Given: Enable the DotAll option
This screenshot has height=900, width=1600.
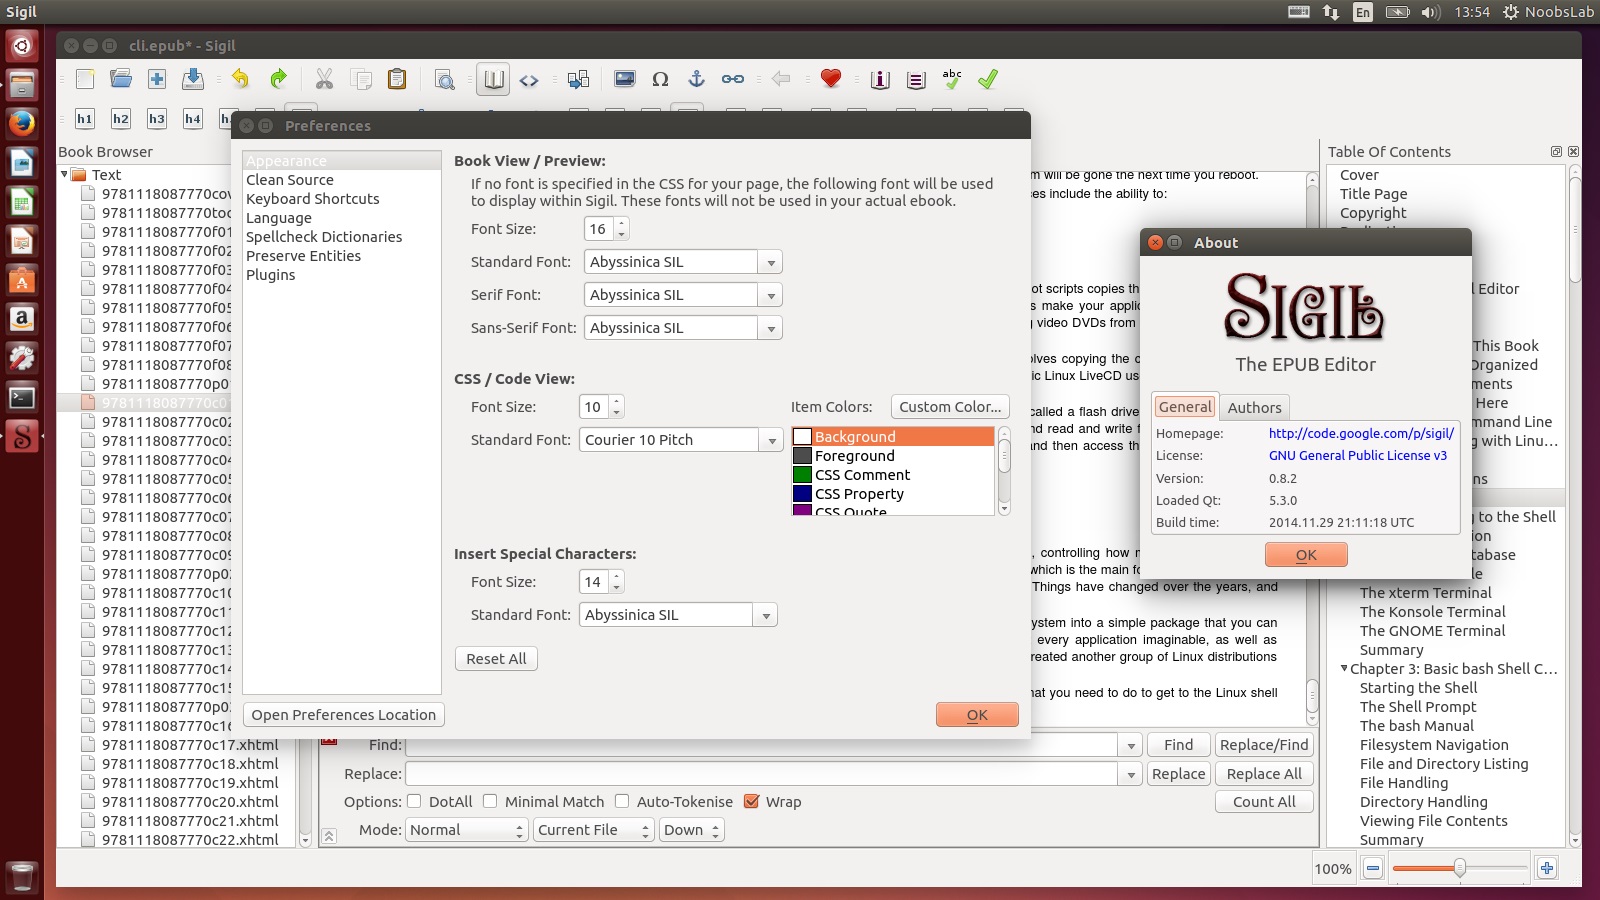Looking at the screenshot, I should coord(414,801).
